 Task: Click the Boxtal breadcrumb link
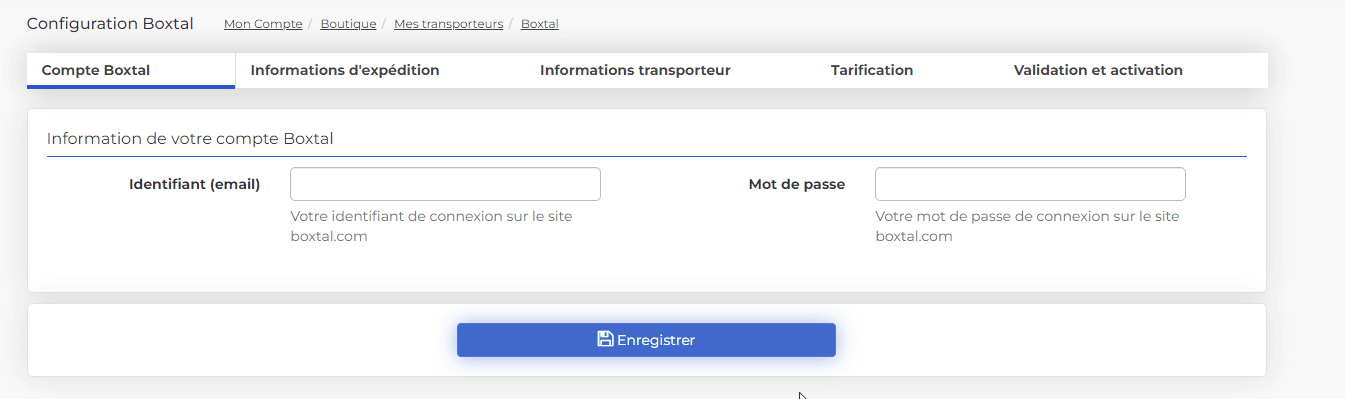tap(540, 24)
